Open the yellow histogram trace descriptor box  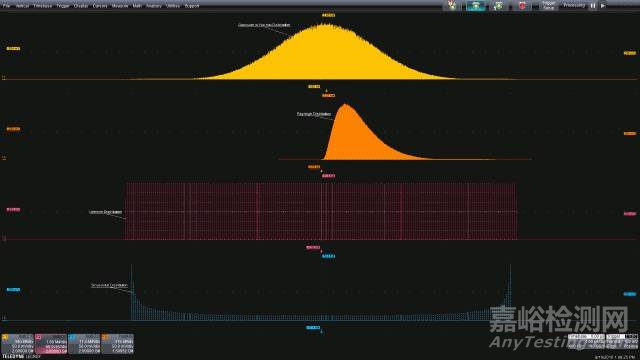click(17, 344)
